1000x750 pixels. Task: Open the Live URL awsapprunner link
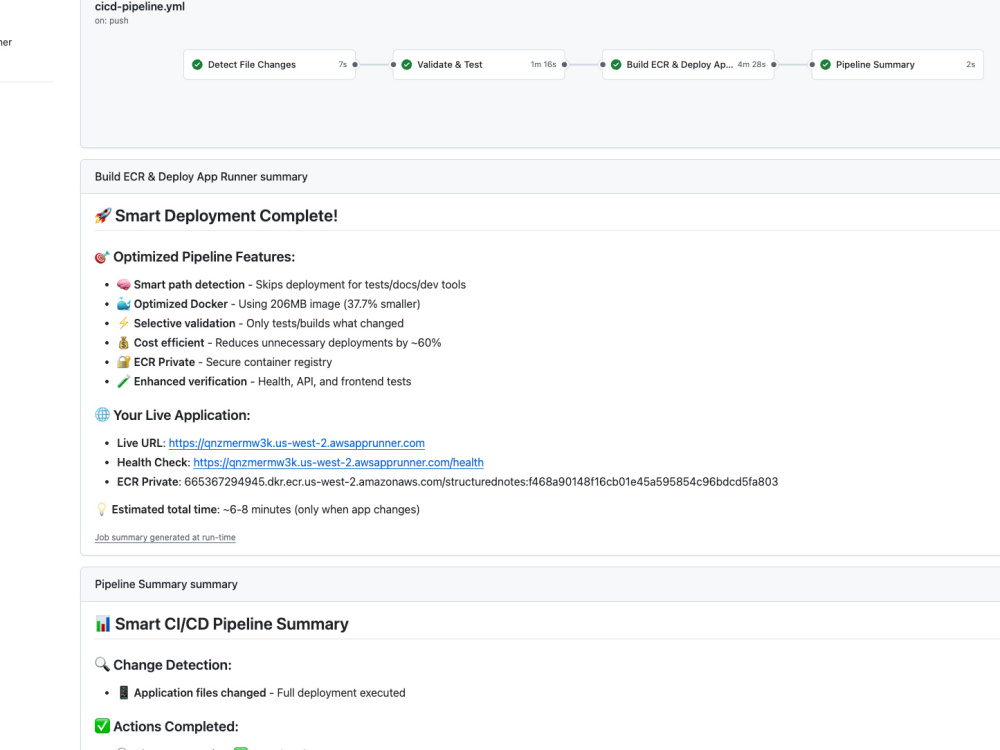pos(297,443)
